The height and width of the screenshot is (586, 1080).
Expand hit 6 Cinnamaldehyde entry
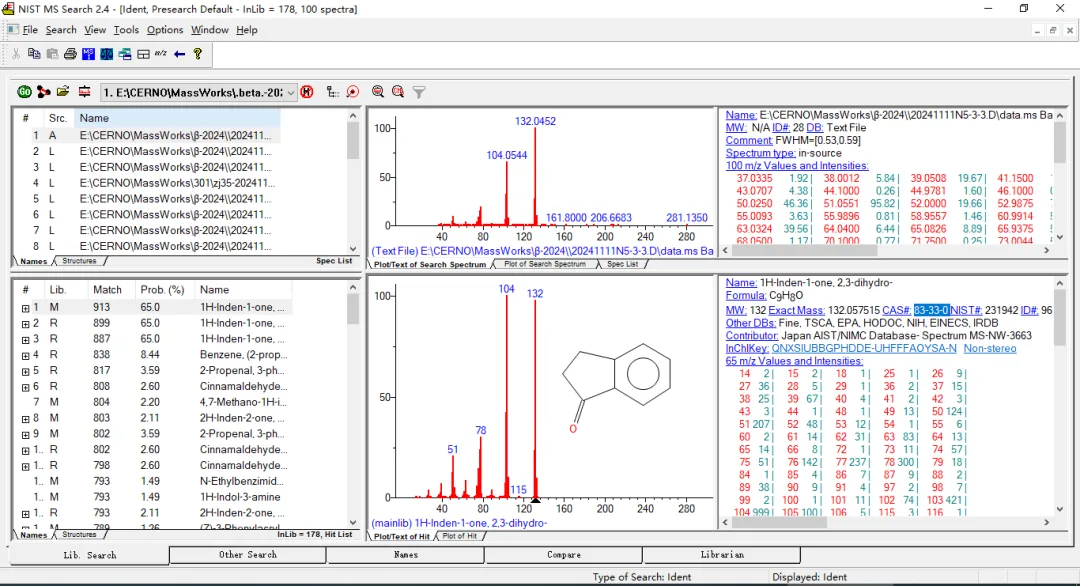(25, 387)
